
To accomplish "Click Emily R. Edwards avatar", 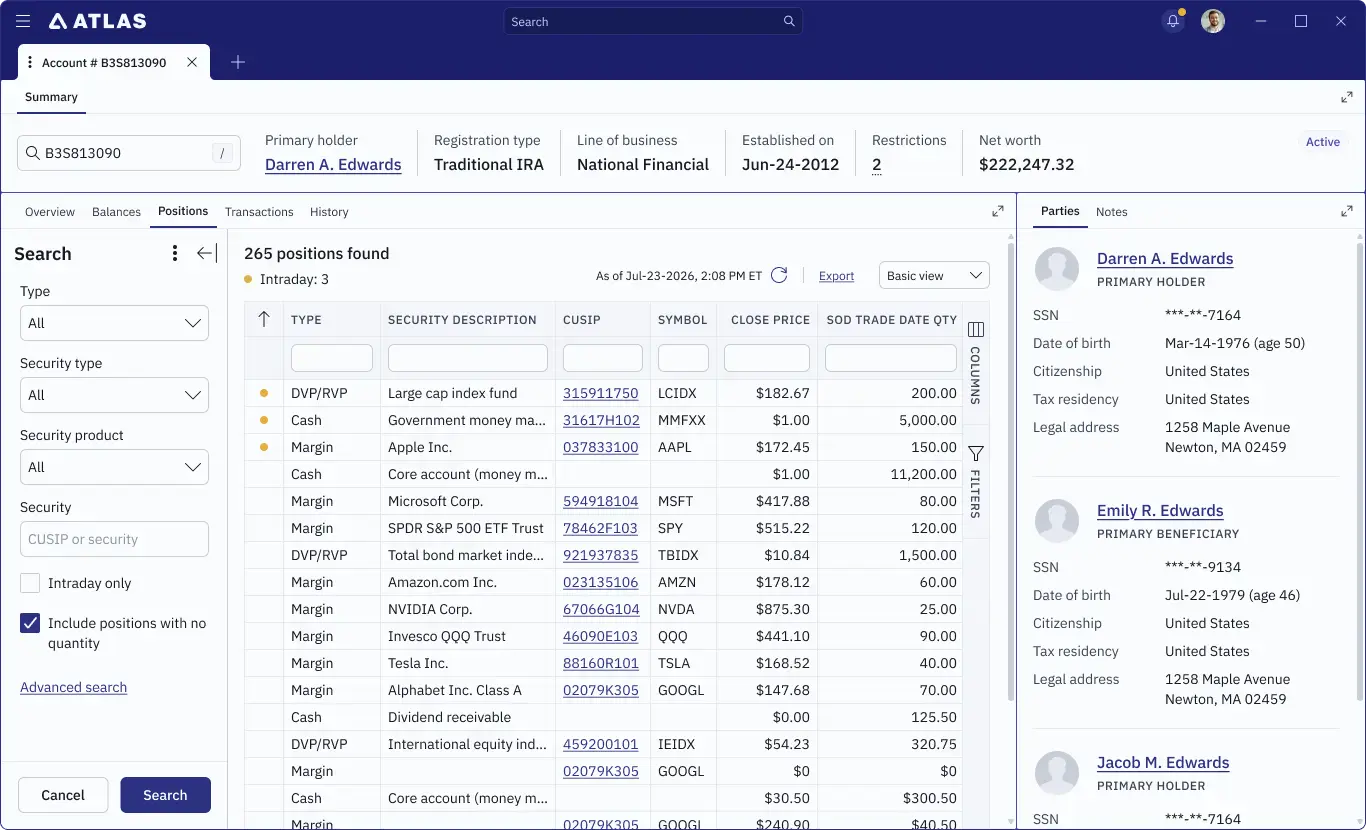I will point(1057,520).
